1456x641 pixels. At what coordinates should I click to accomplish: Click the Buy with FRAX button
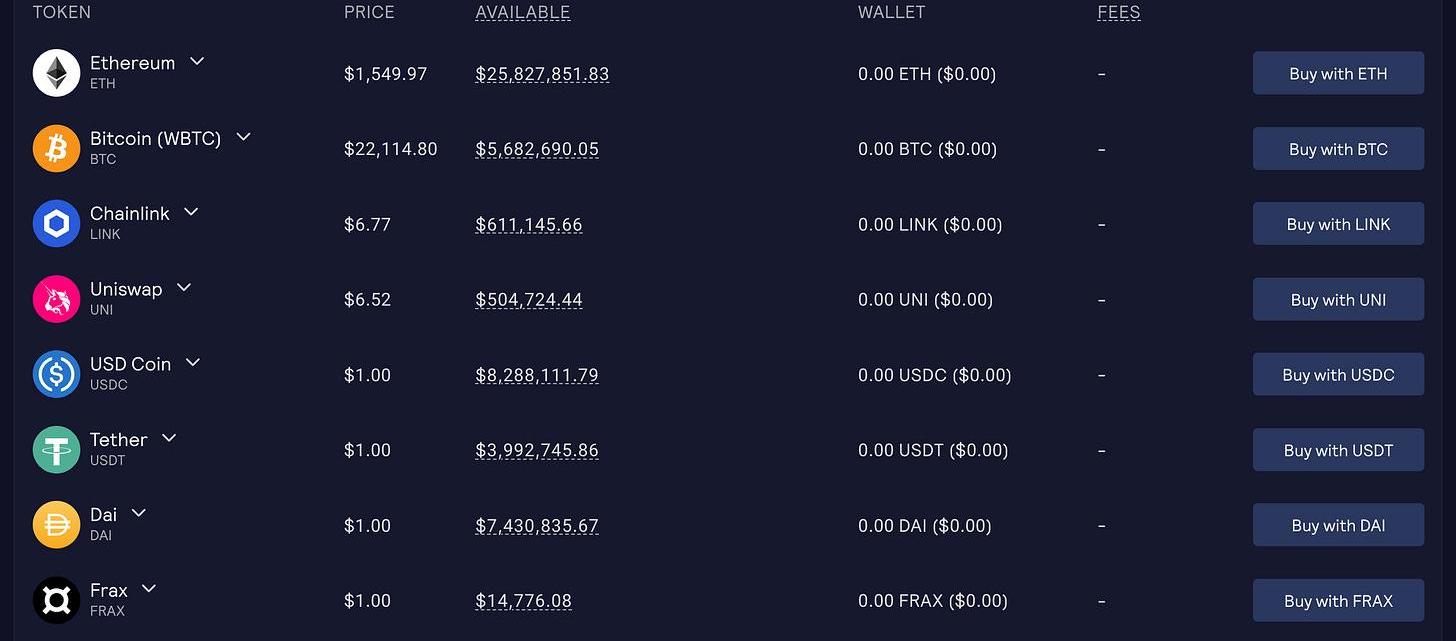click(x=1338, y=601)
